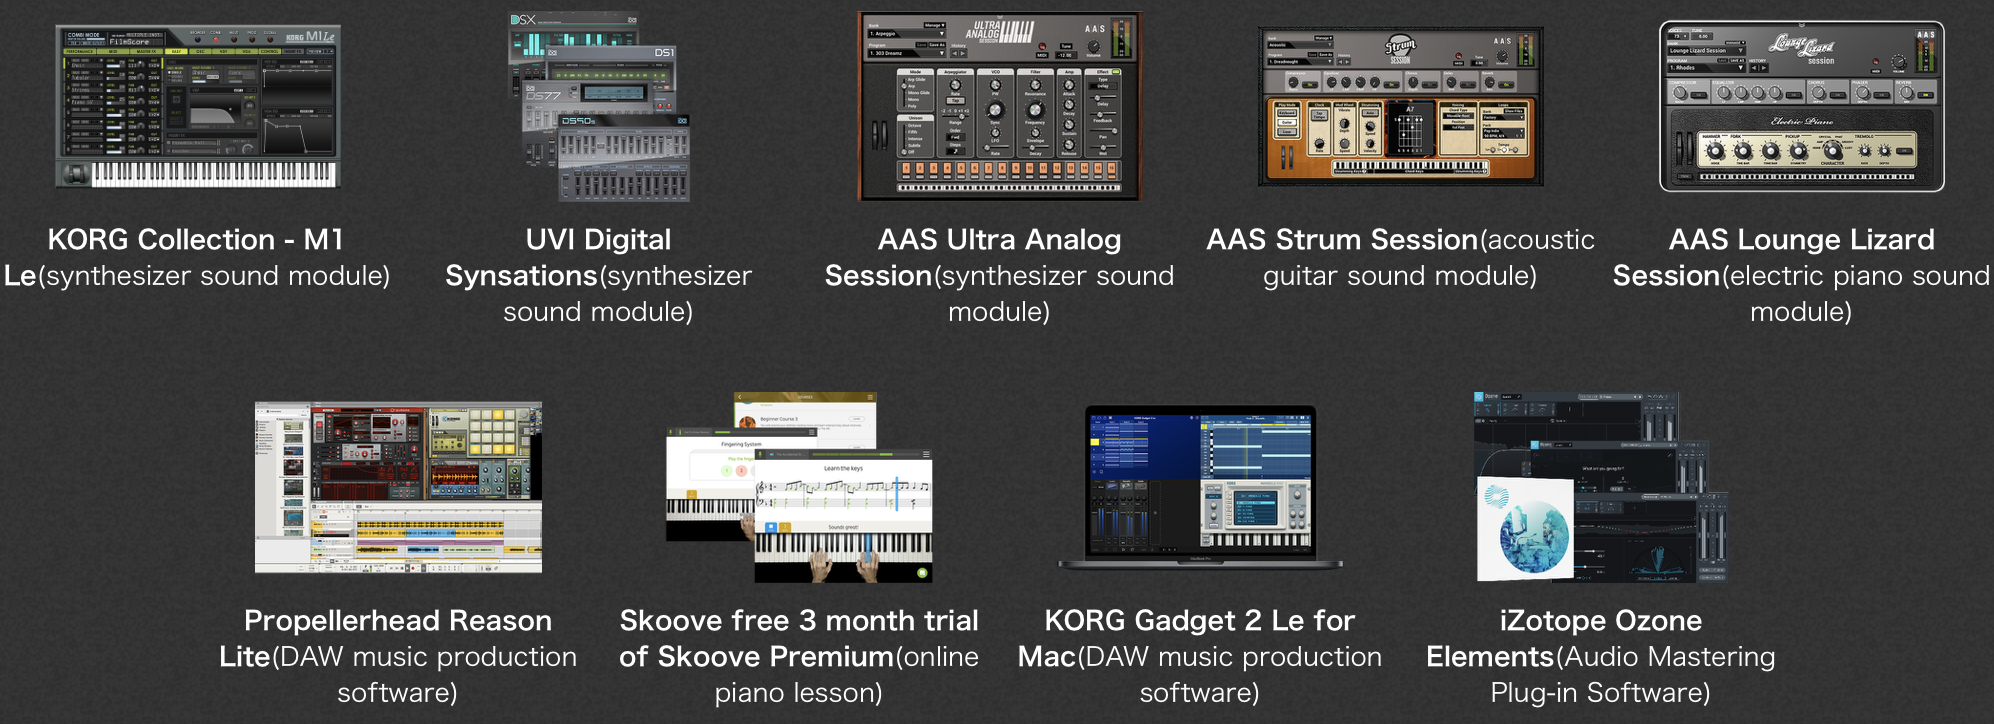Select the Skoove piano lesson image
1994x724 pixels.
799,487
